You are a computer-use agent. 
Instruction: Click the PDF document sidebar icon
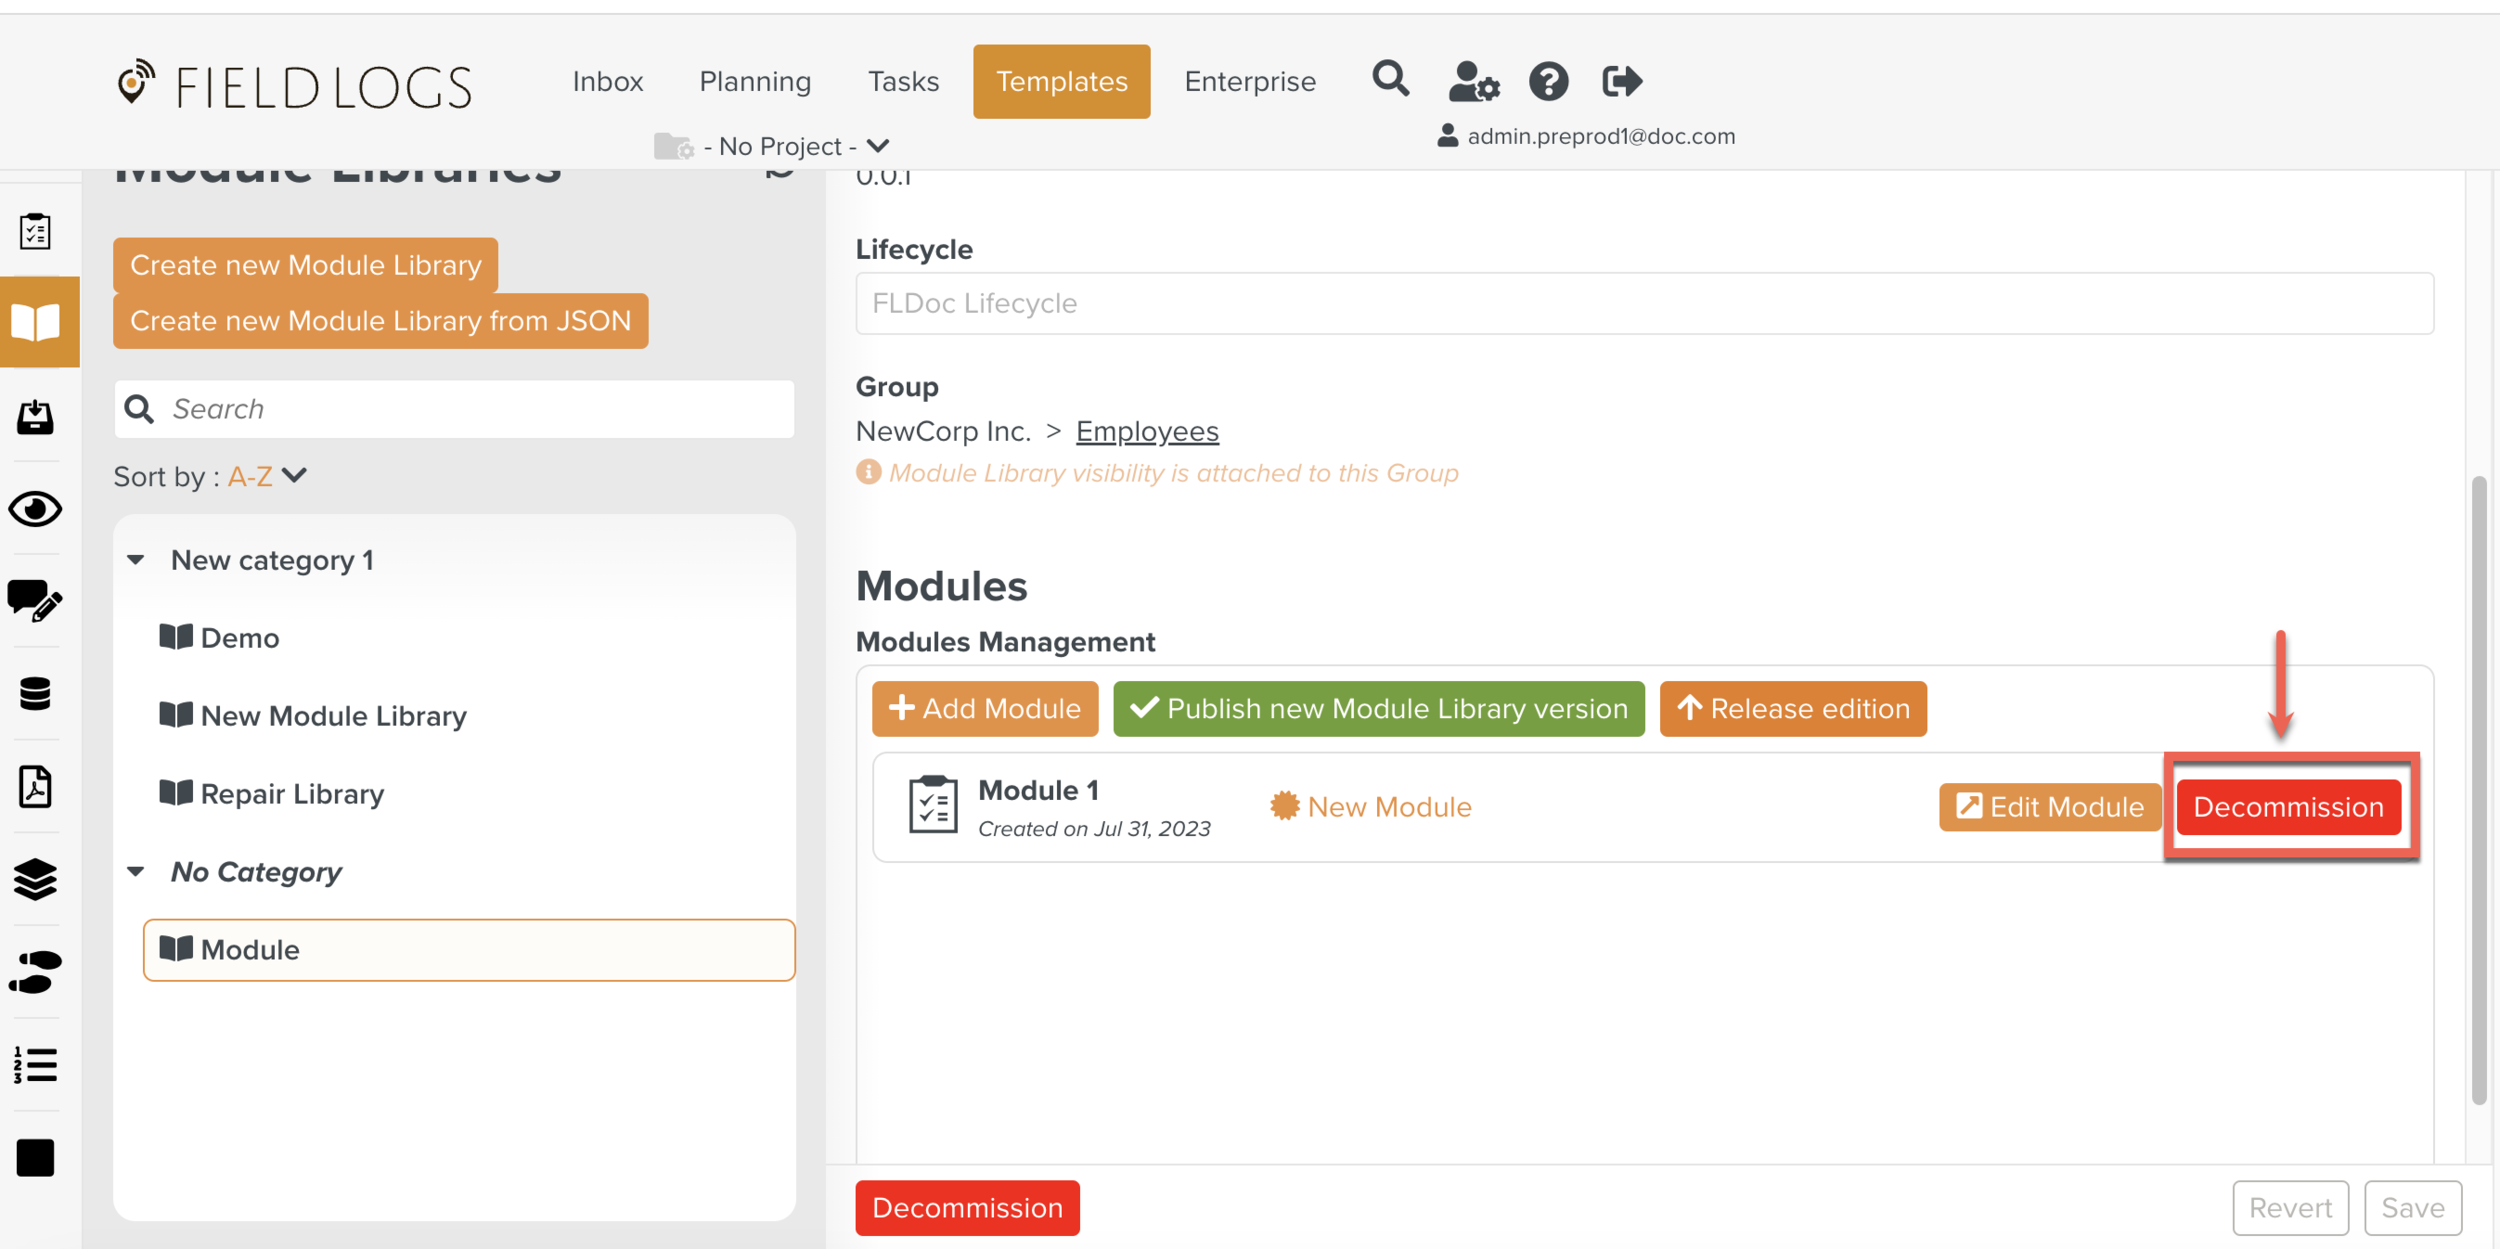36,787
